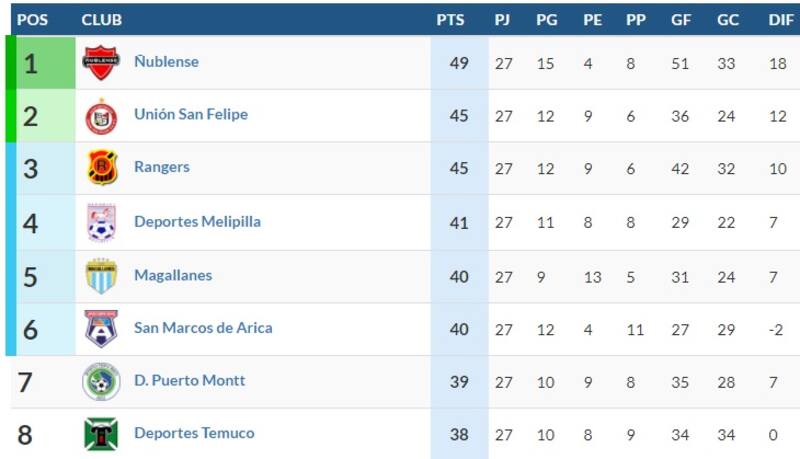Click the GF column header
800x459 pixels.
tap(681, 19)
